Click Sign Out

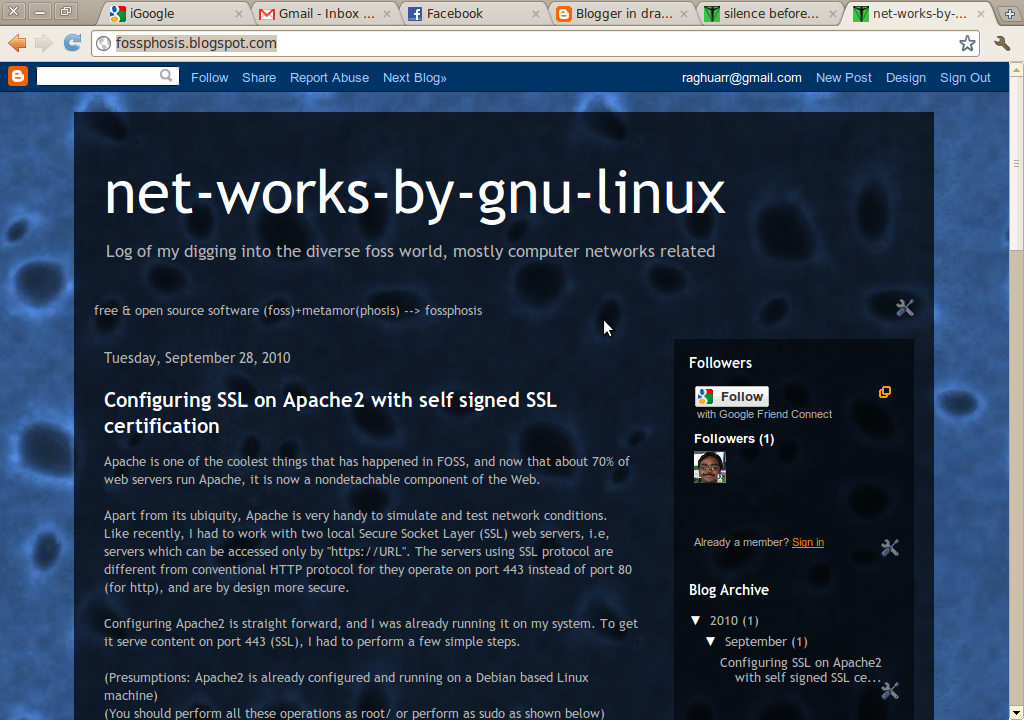[965, 78]
